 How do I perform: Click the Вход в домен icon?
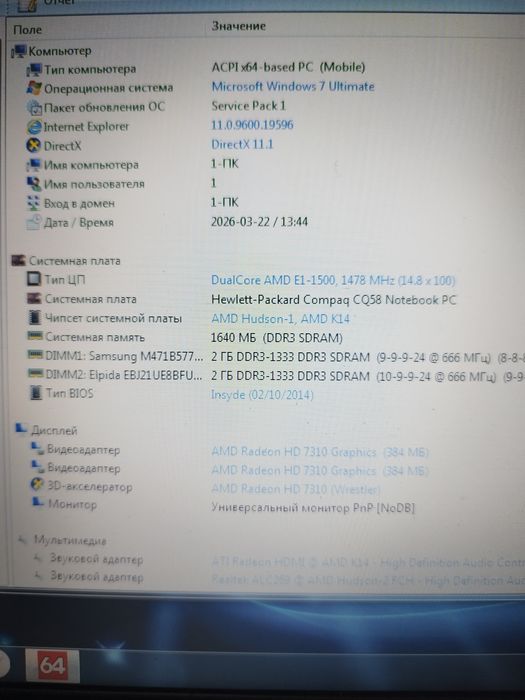tap(34, 203)
